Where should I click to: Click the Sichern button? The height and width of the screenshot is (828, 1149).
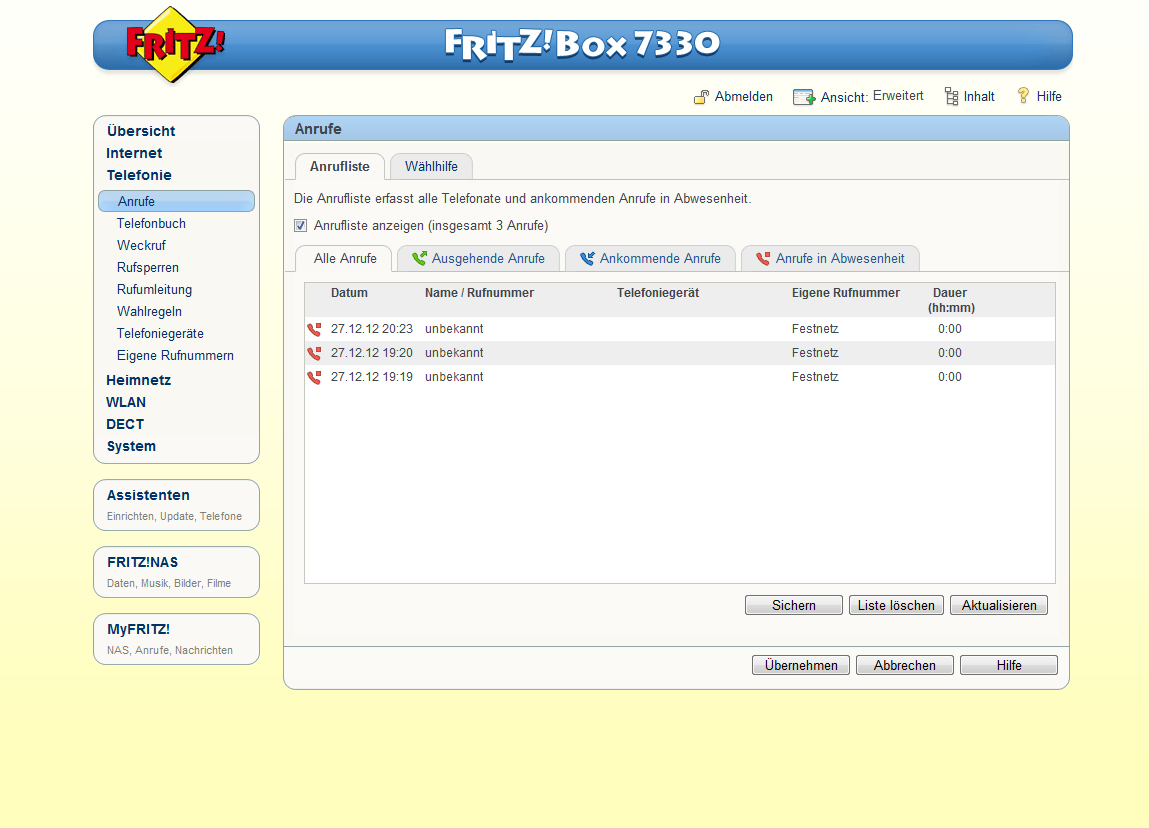point(794,605)
